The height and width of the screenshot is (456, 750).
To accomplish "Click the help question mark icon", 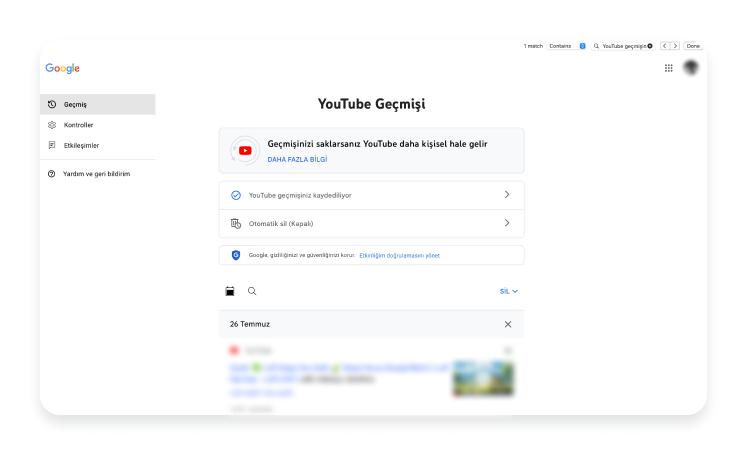I will (x=52, y=174).
